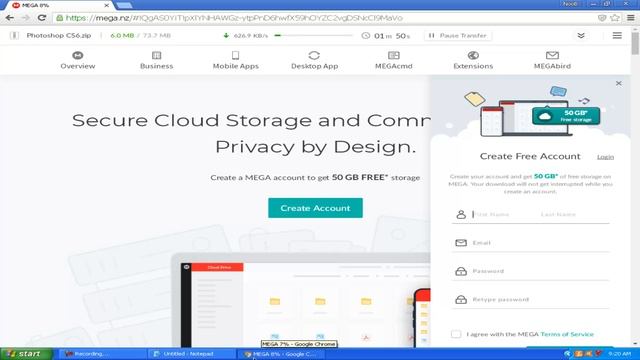Switch to Untitled - Notepad taskbar item
Image resolution: width=640 pixels, height=360 pixels.
[192, 354]
